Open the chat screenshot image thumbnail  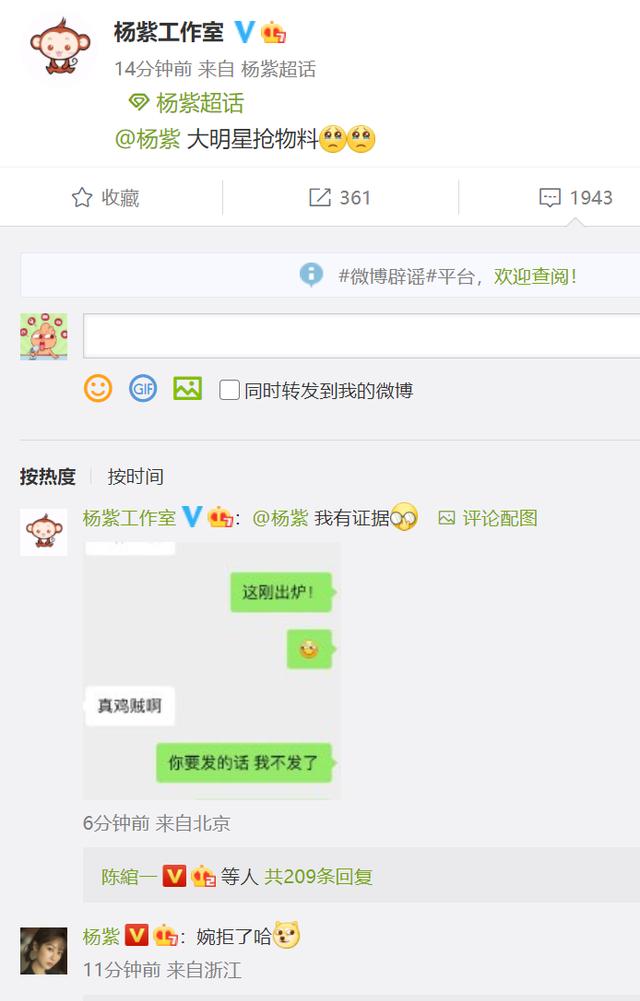[212, 670]
